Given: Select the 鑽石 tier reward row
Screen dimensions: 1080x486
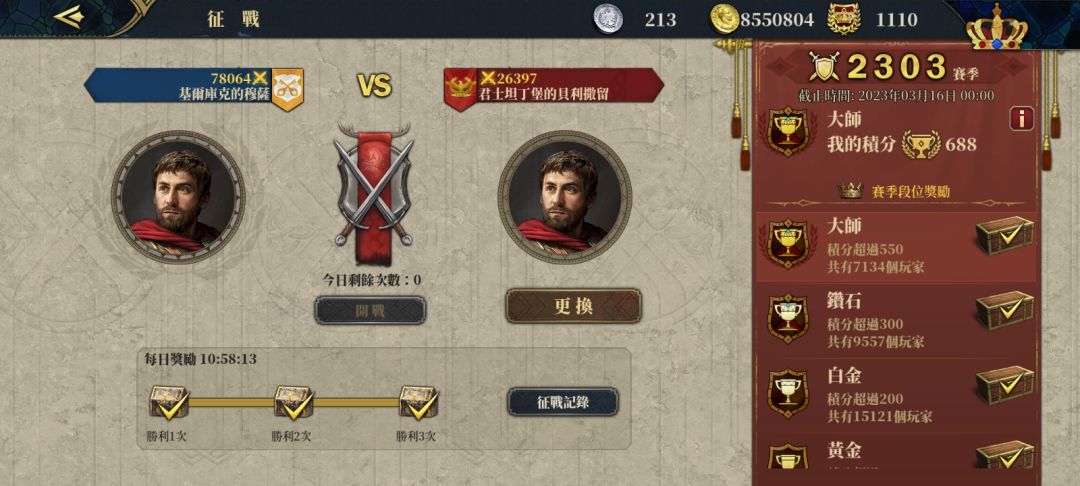Looking at the screenshot, I should pyautogui.click(x=897, y=320).
